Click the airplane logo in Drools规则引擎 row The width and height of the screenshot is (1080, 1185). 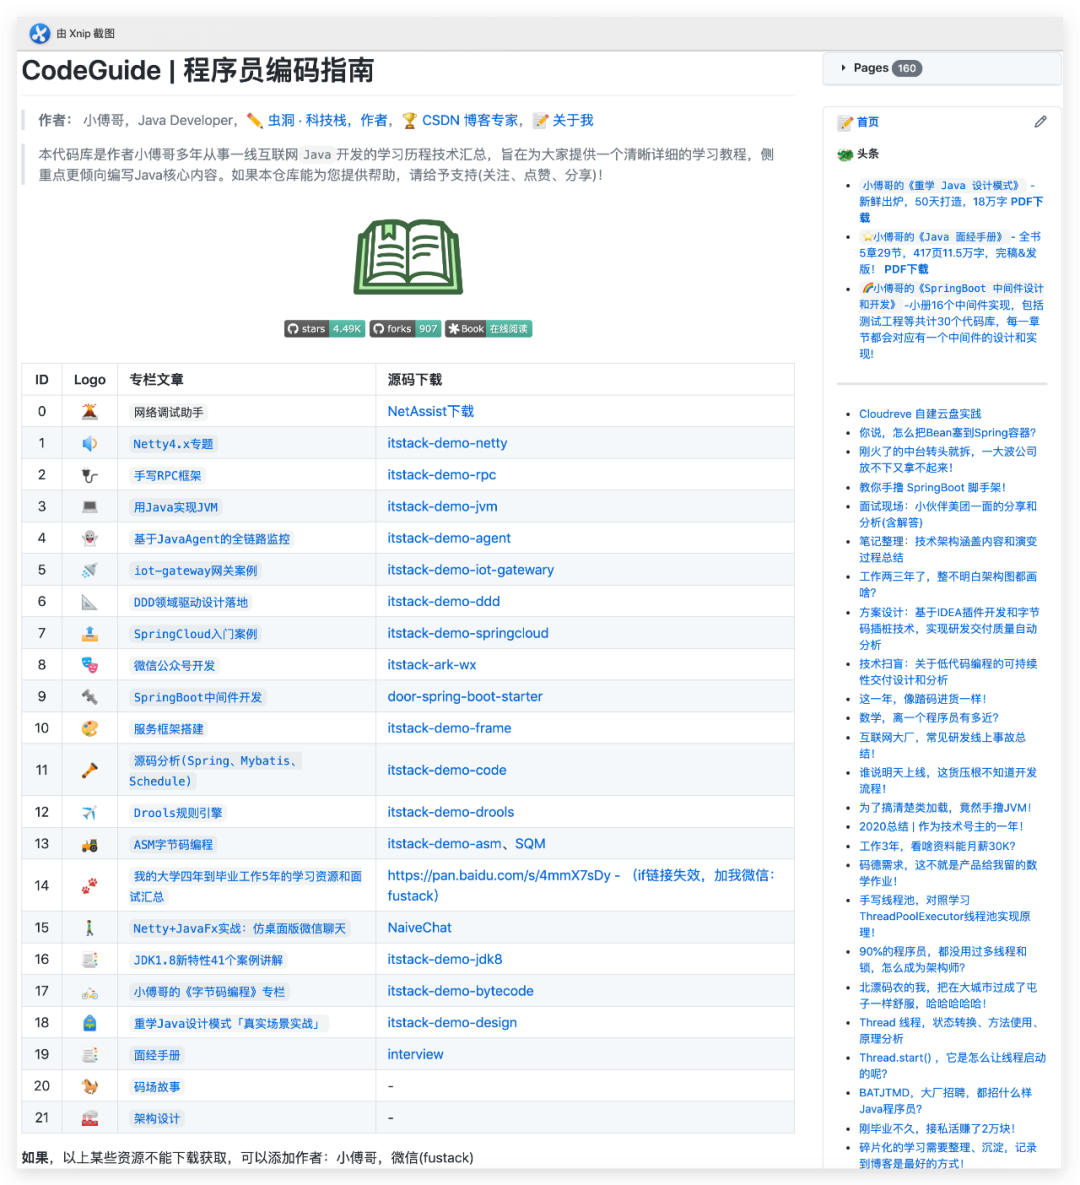pyautogui.click(x=89, y=812)
